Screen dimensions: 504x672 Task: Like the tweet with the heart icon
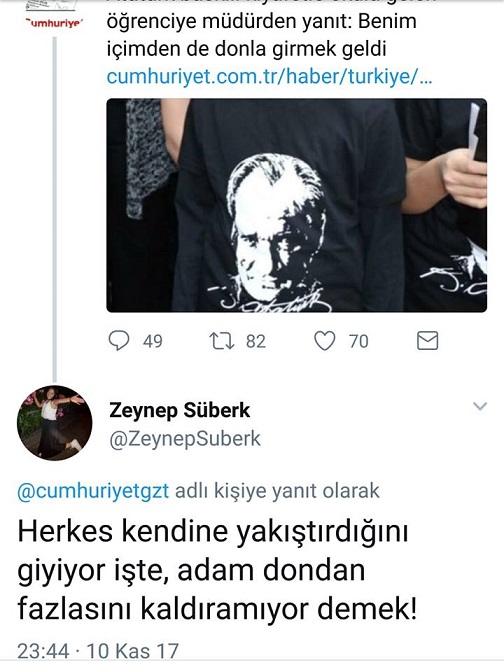point(325,341)
